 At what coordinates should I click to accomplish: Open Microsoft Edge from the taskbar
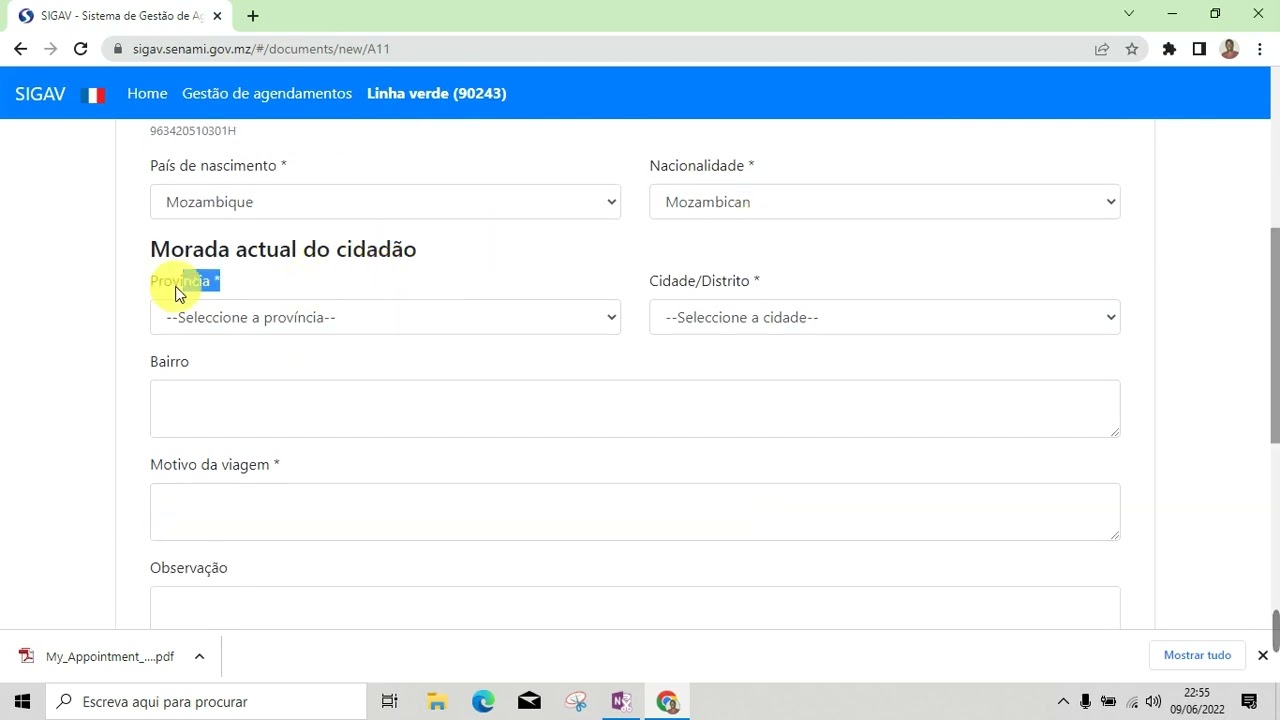coord(483,701)
